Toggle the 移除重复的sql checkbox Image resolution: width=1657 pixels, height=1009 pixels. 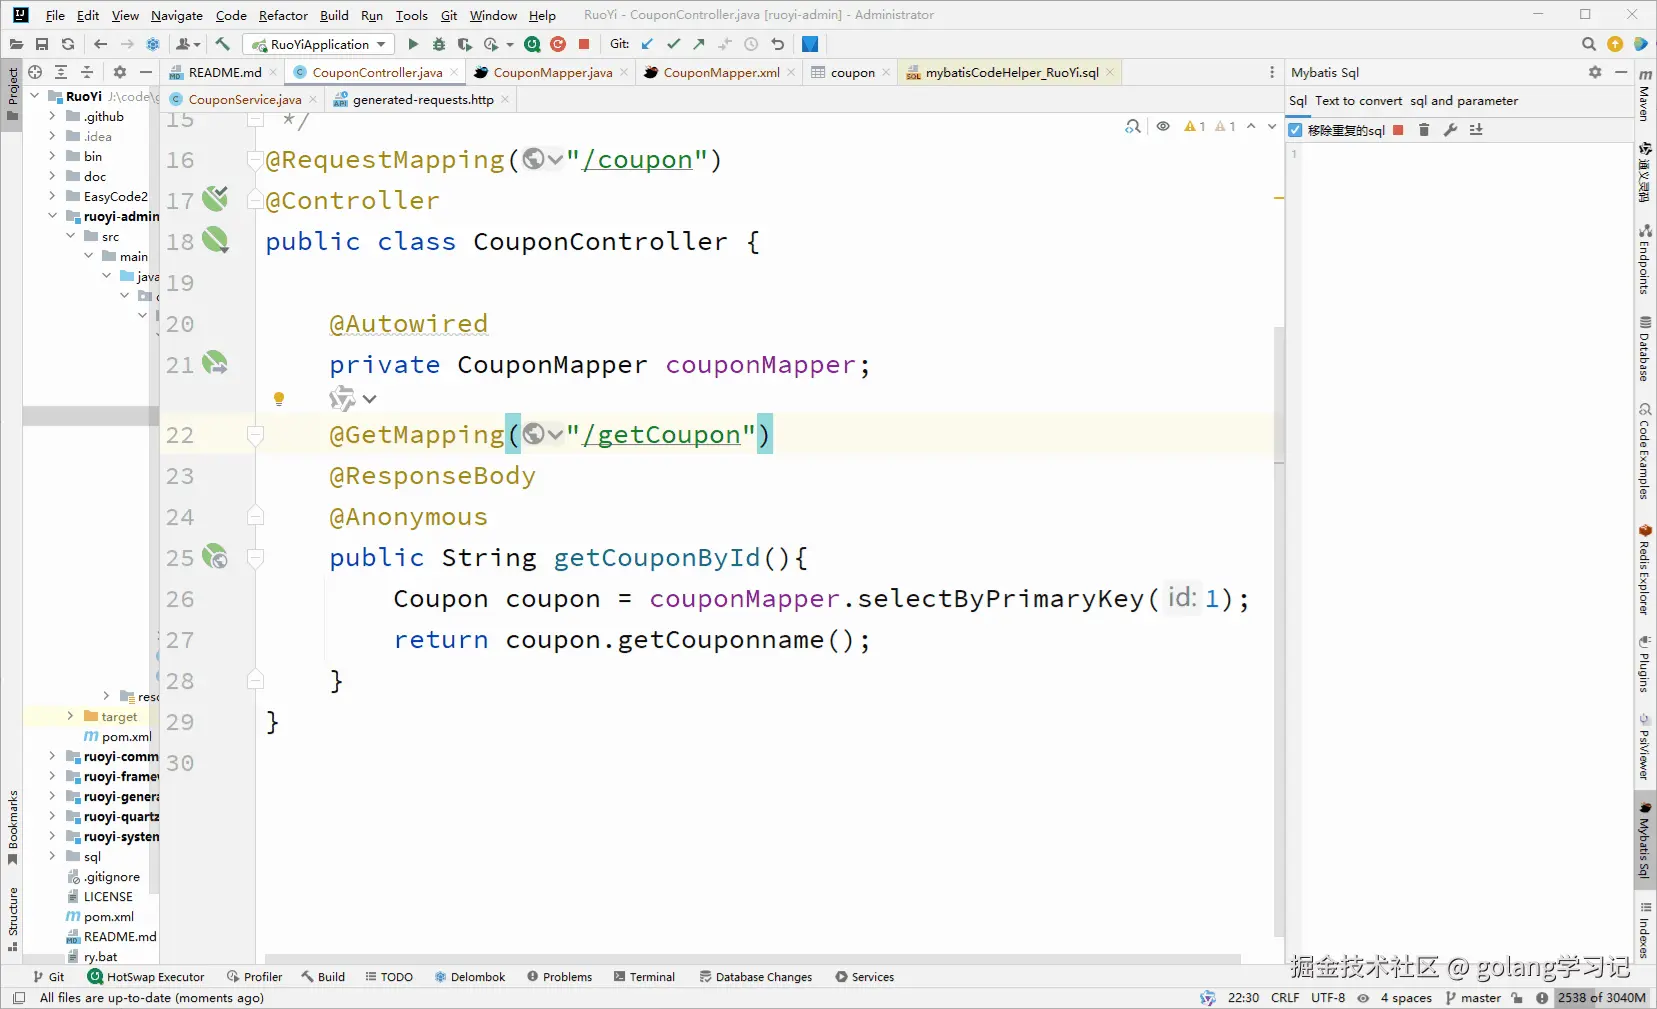(x=1295, y=130)
